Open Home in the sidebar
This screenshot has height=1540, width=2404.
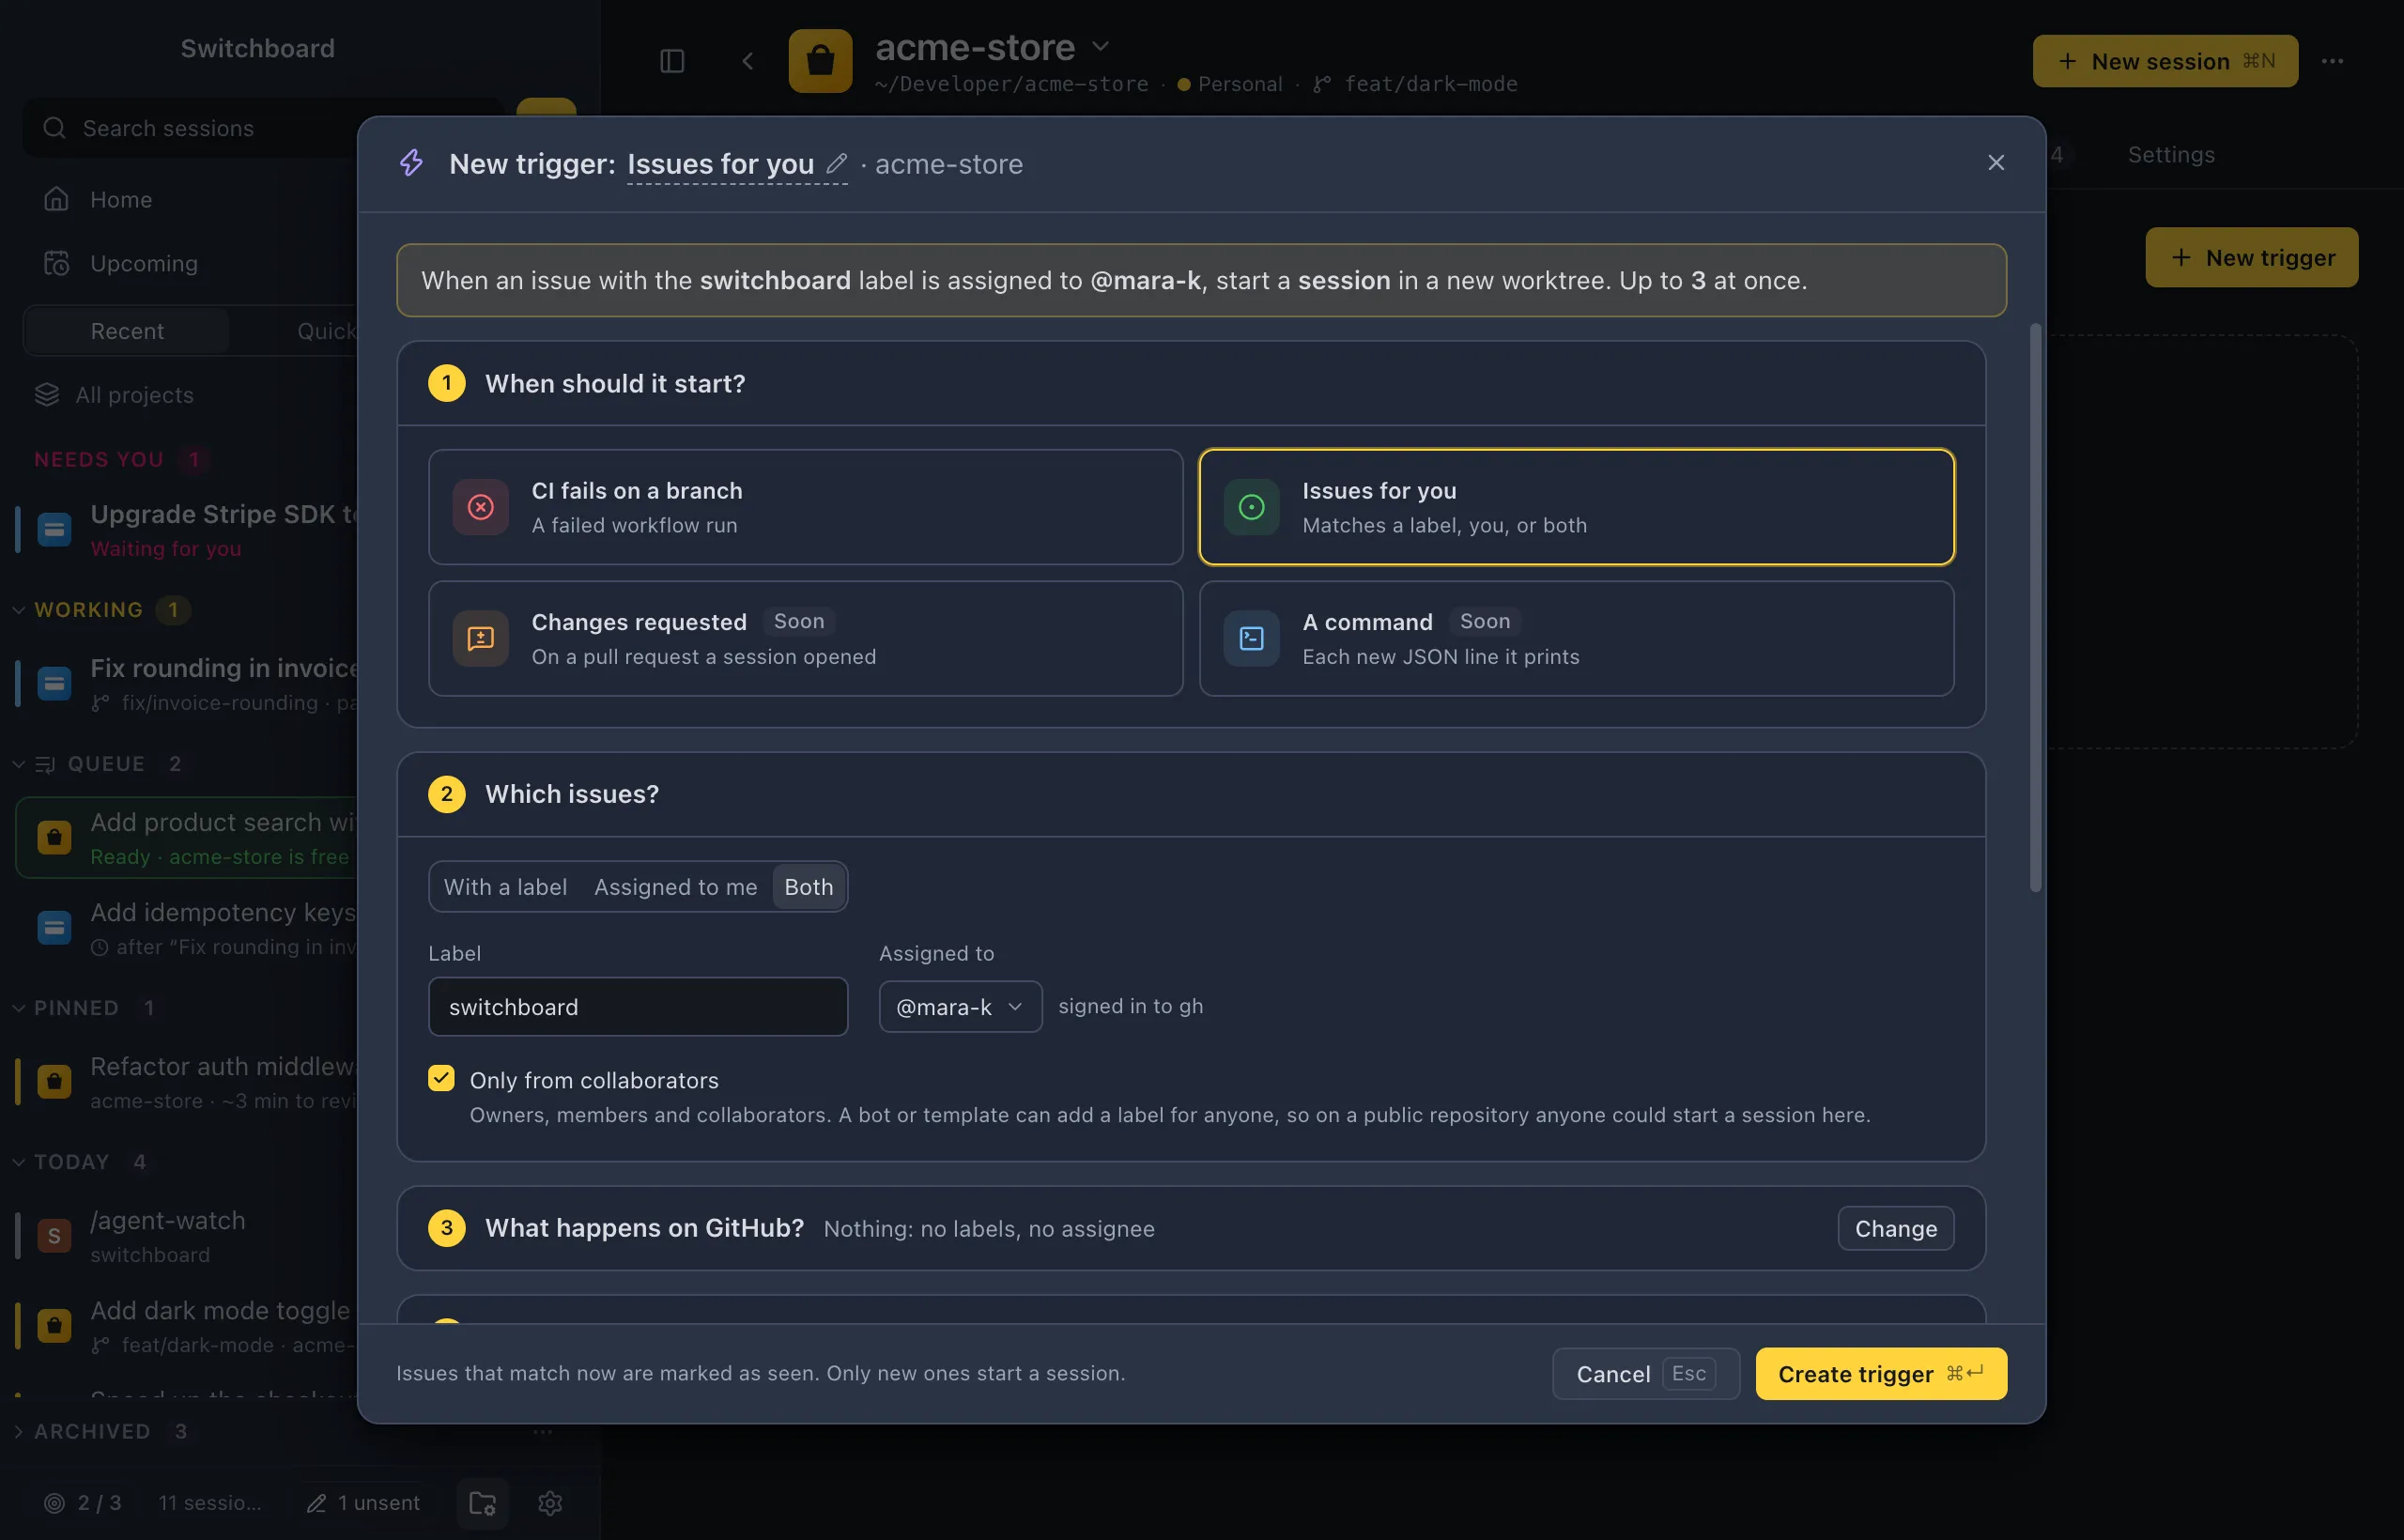pyautogui.click(x=120, y=199)
